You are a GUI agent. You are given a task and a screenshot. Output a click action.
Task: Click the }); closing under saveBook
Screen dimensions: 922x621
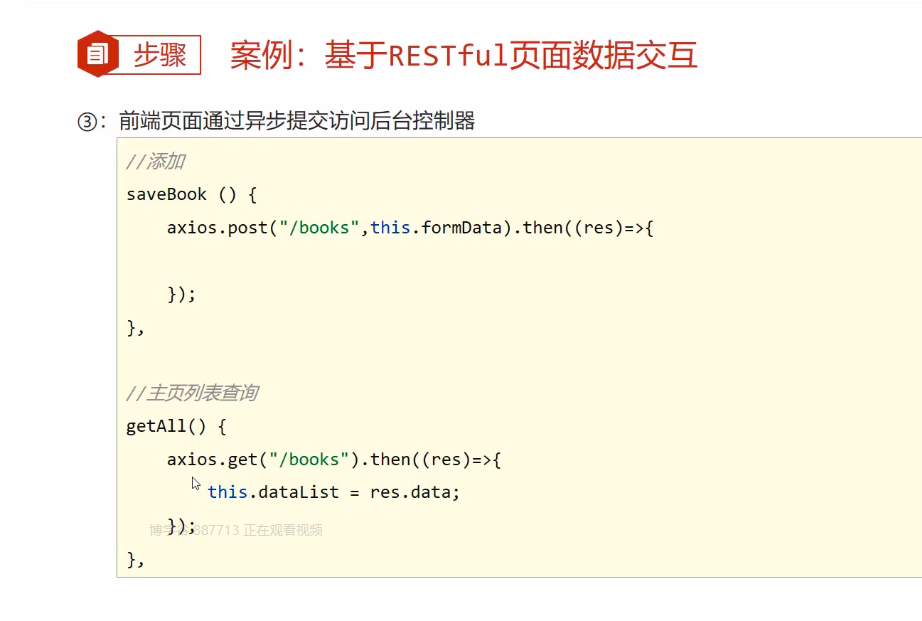181,294
